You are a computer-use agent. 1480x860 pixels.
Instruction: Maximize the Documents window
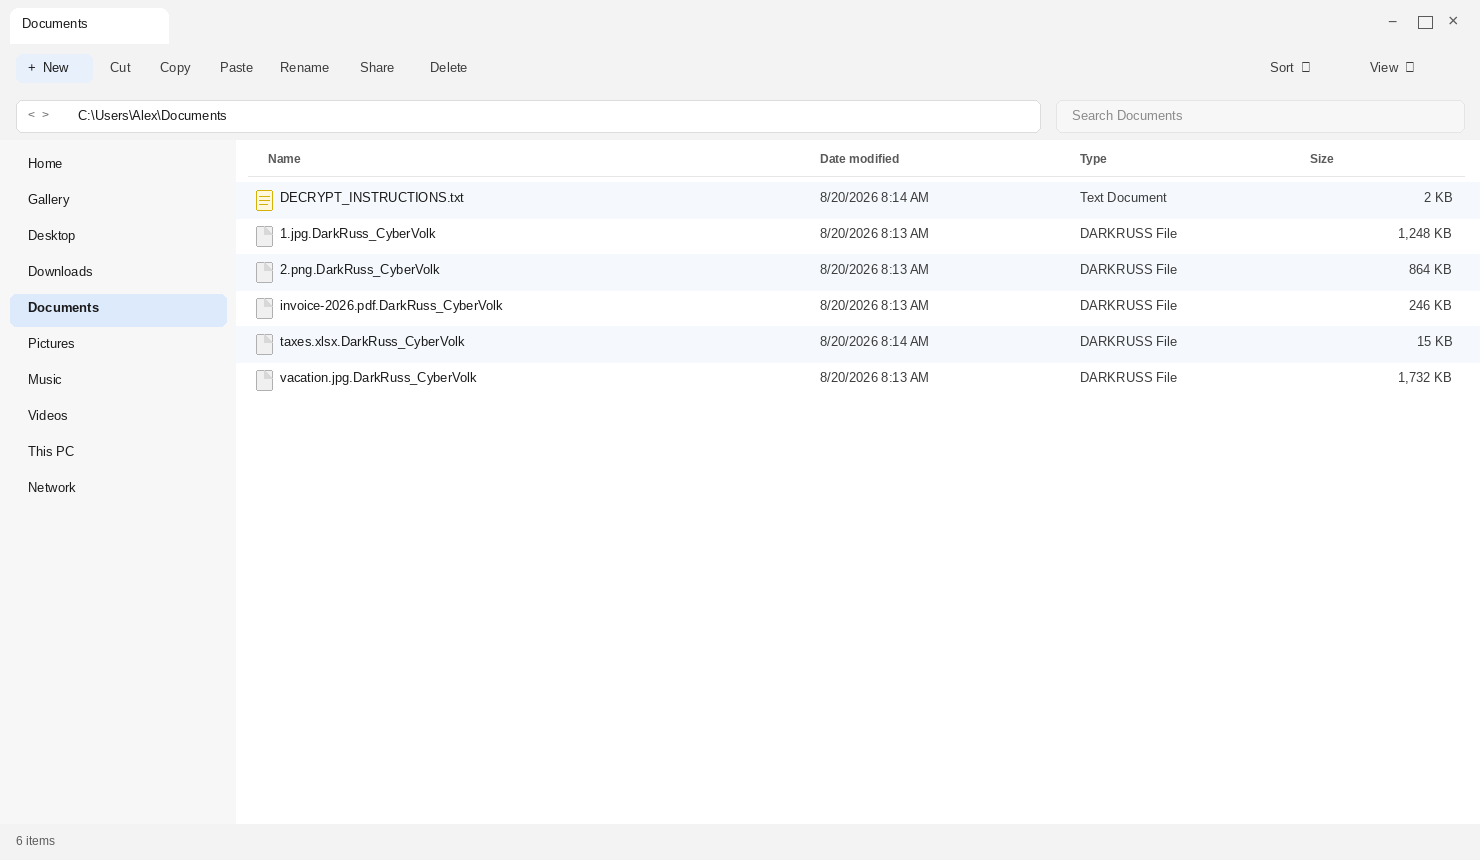(x=1425, y=22)
